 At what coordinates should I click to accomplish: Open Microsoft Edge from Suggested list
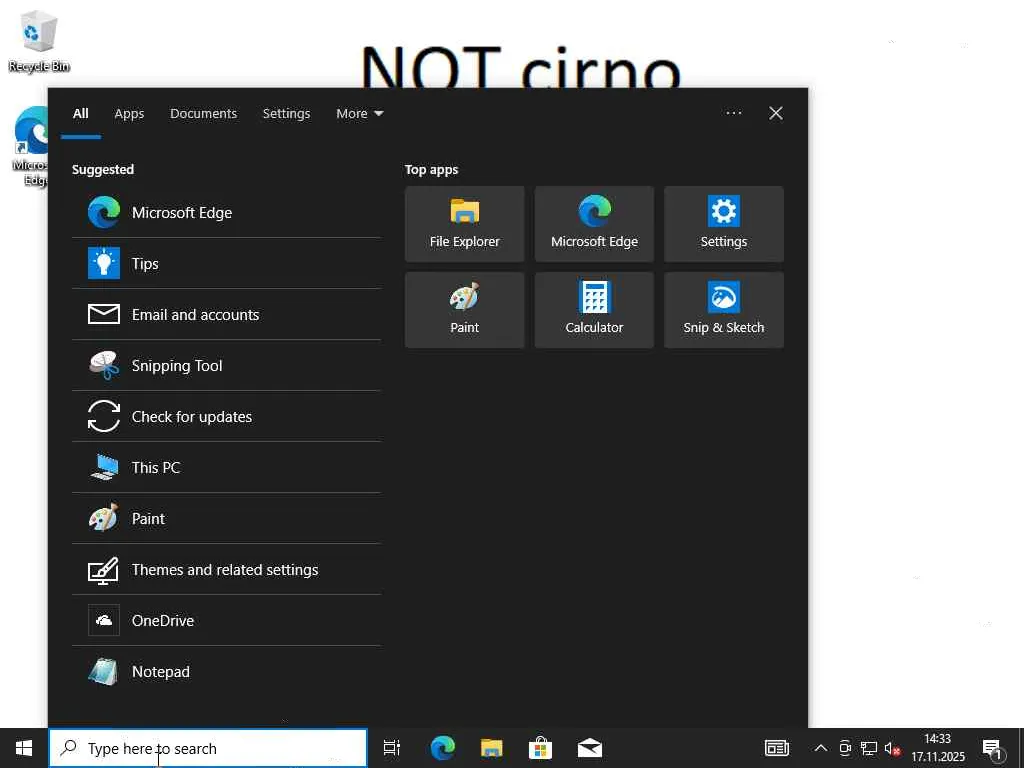(x=226, y=212)
